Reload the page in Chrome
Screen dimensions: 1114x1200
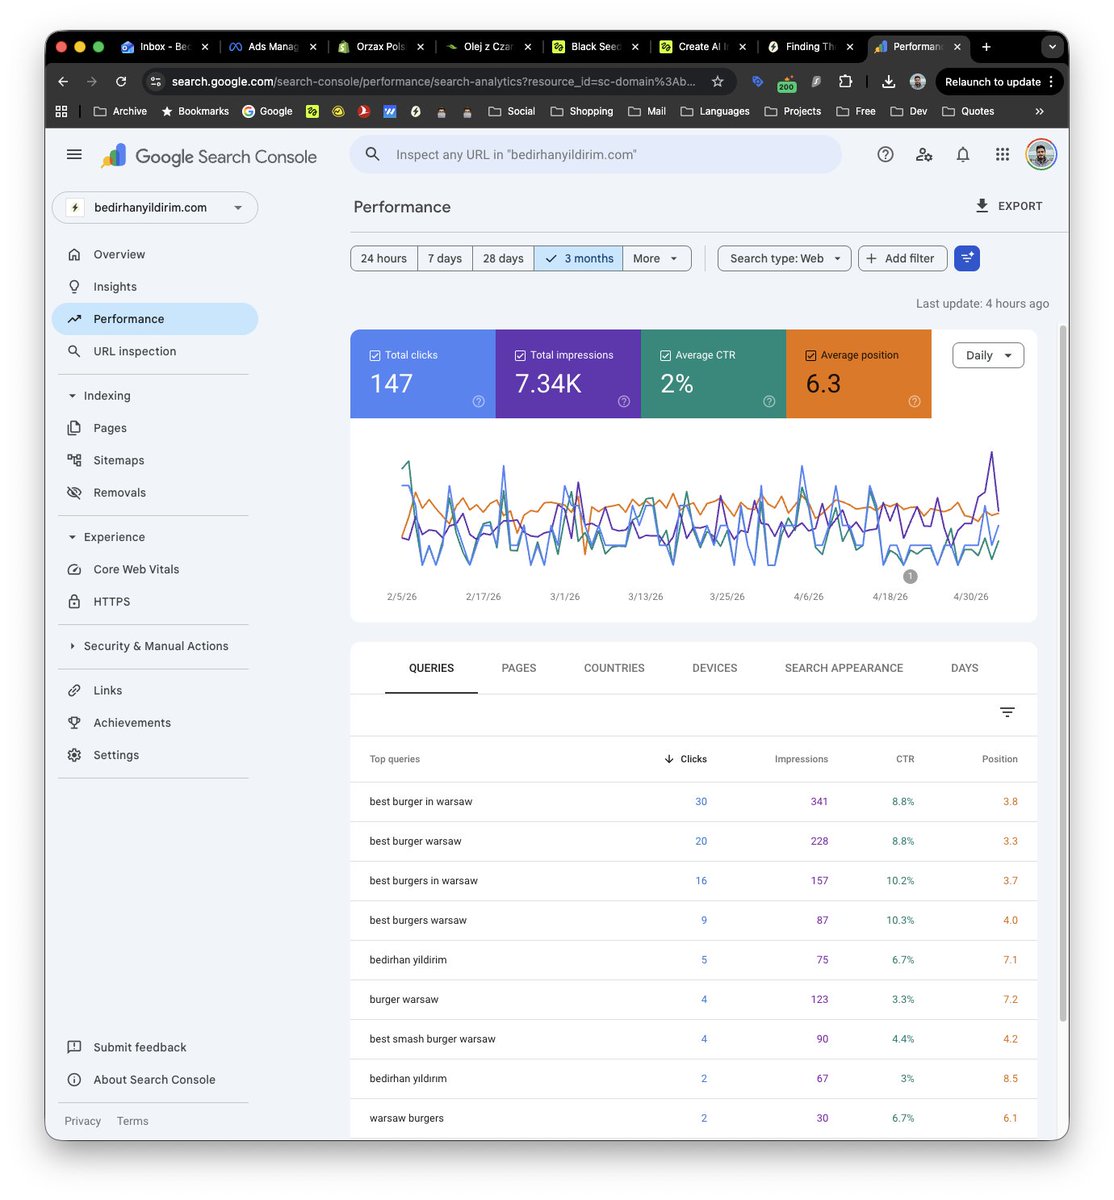121,82
